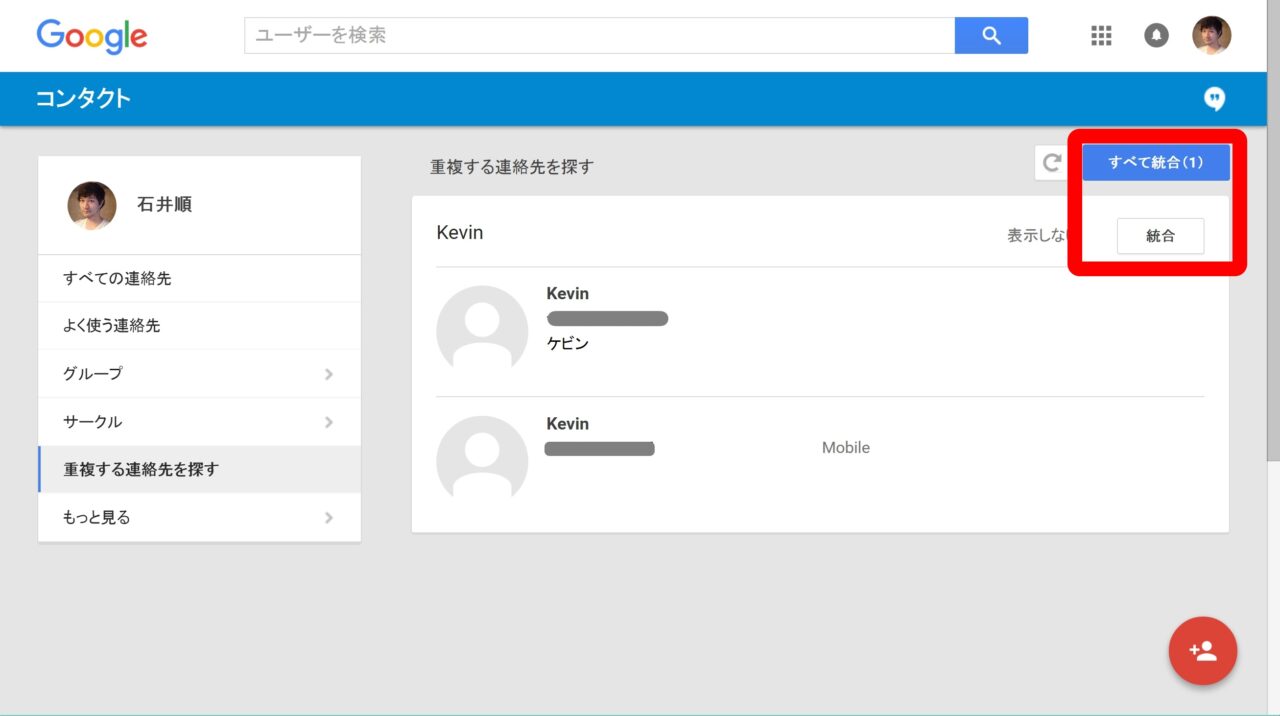Click the red add contact button
Viewport: 1280px width, 716px height.
point(1202,651)
